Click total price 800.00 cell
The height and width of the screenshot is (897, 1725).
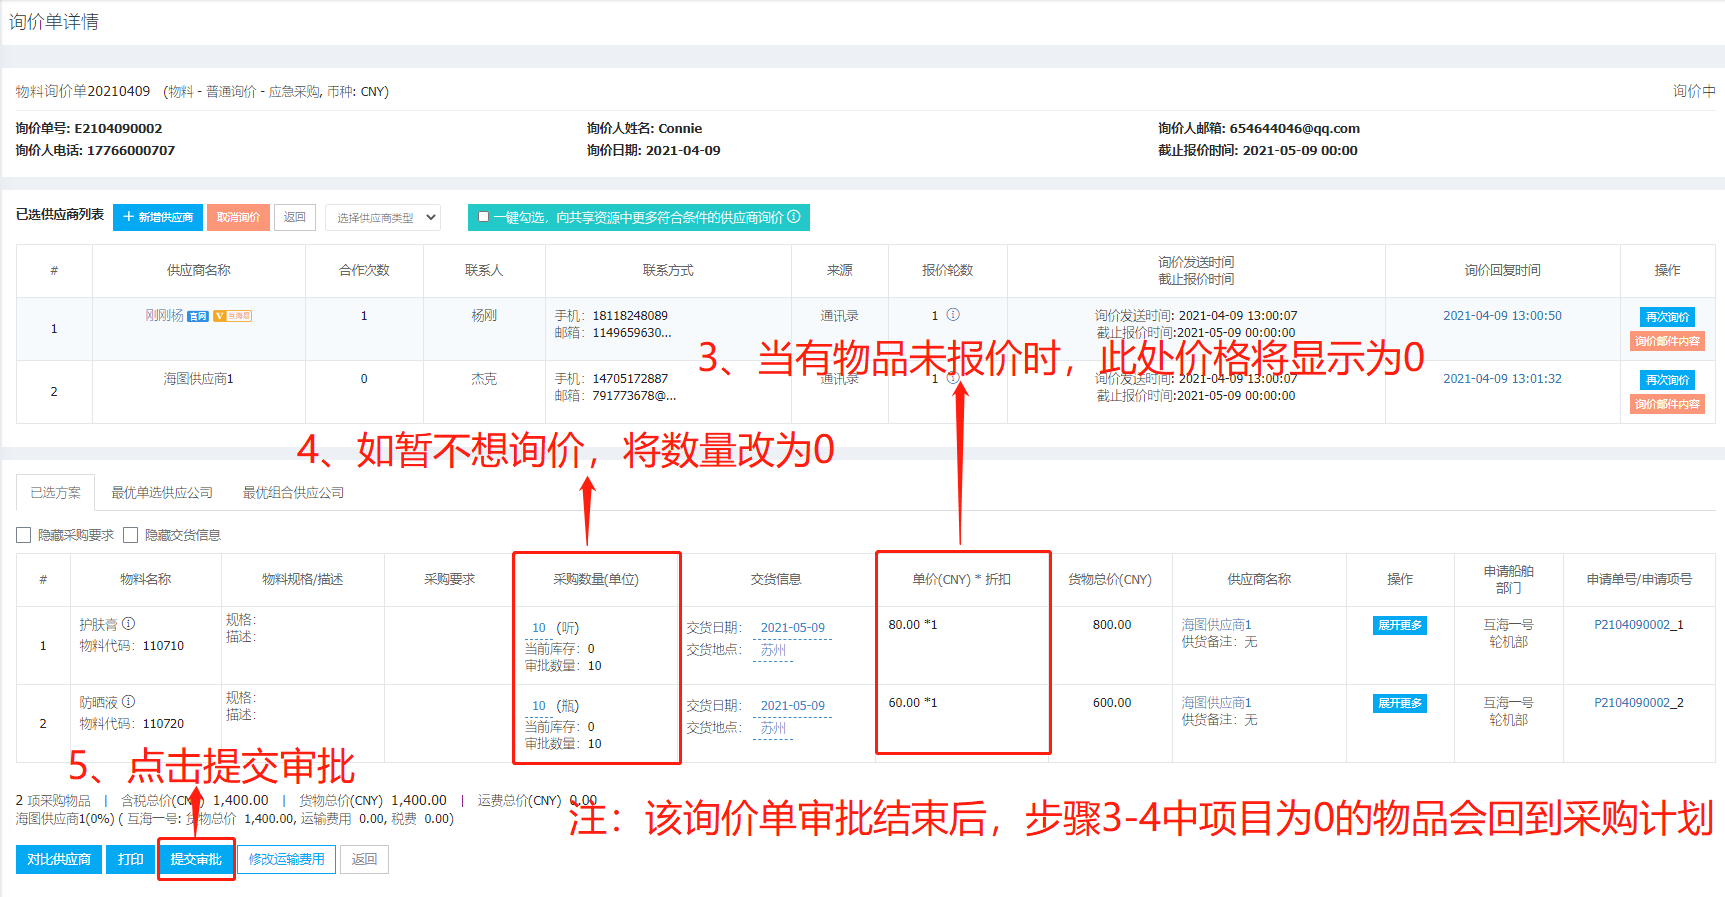[1111, 625]
